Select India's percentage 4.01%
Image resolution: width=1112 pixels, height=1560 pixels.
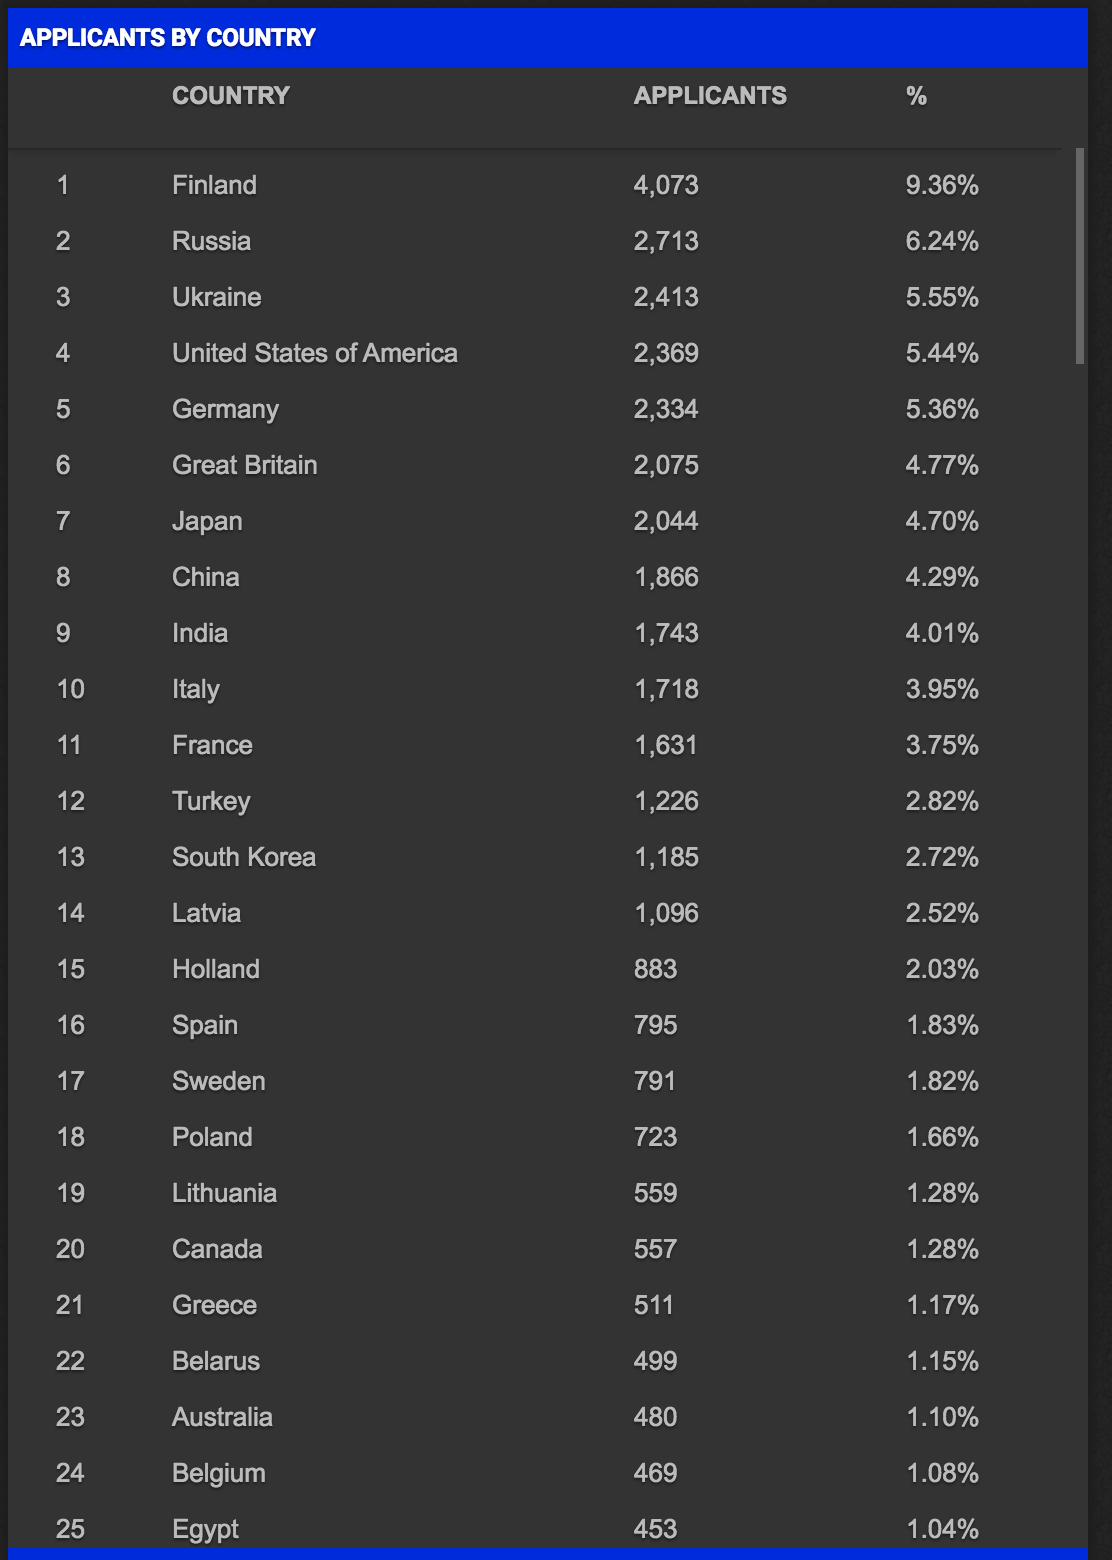point(942,633)
